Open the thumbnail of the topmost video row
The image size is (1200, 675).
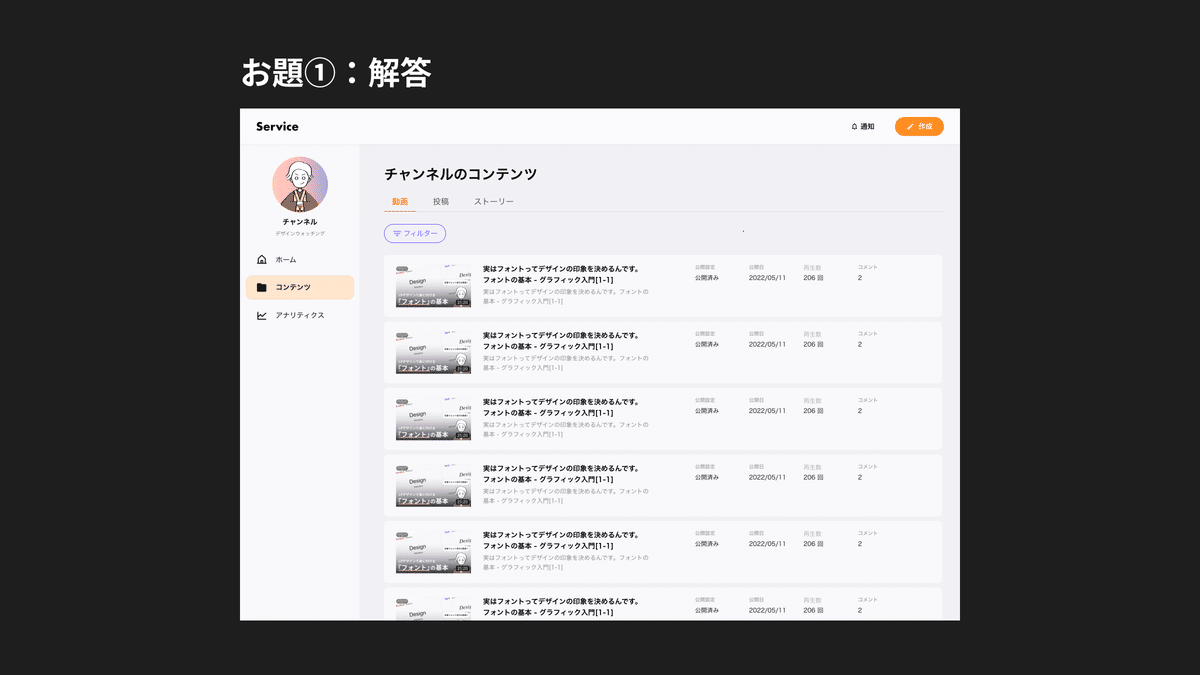tap(433, 286)
